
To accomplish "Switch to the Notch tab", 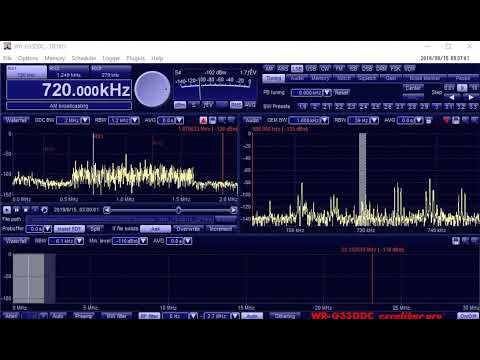I will (344, 78).
